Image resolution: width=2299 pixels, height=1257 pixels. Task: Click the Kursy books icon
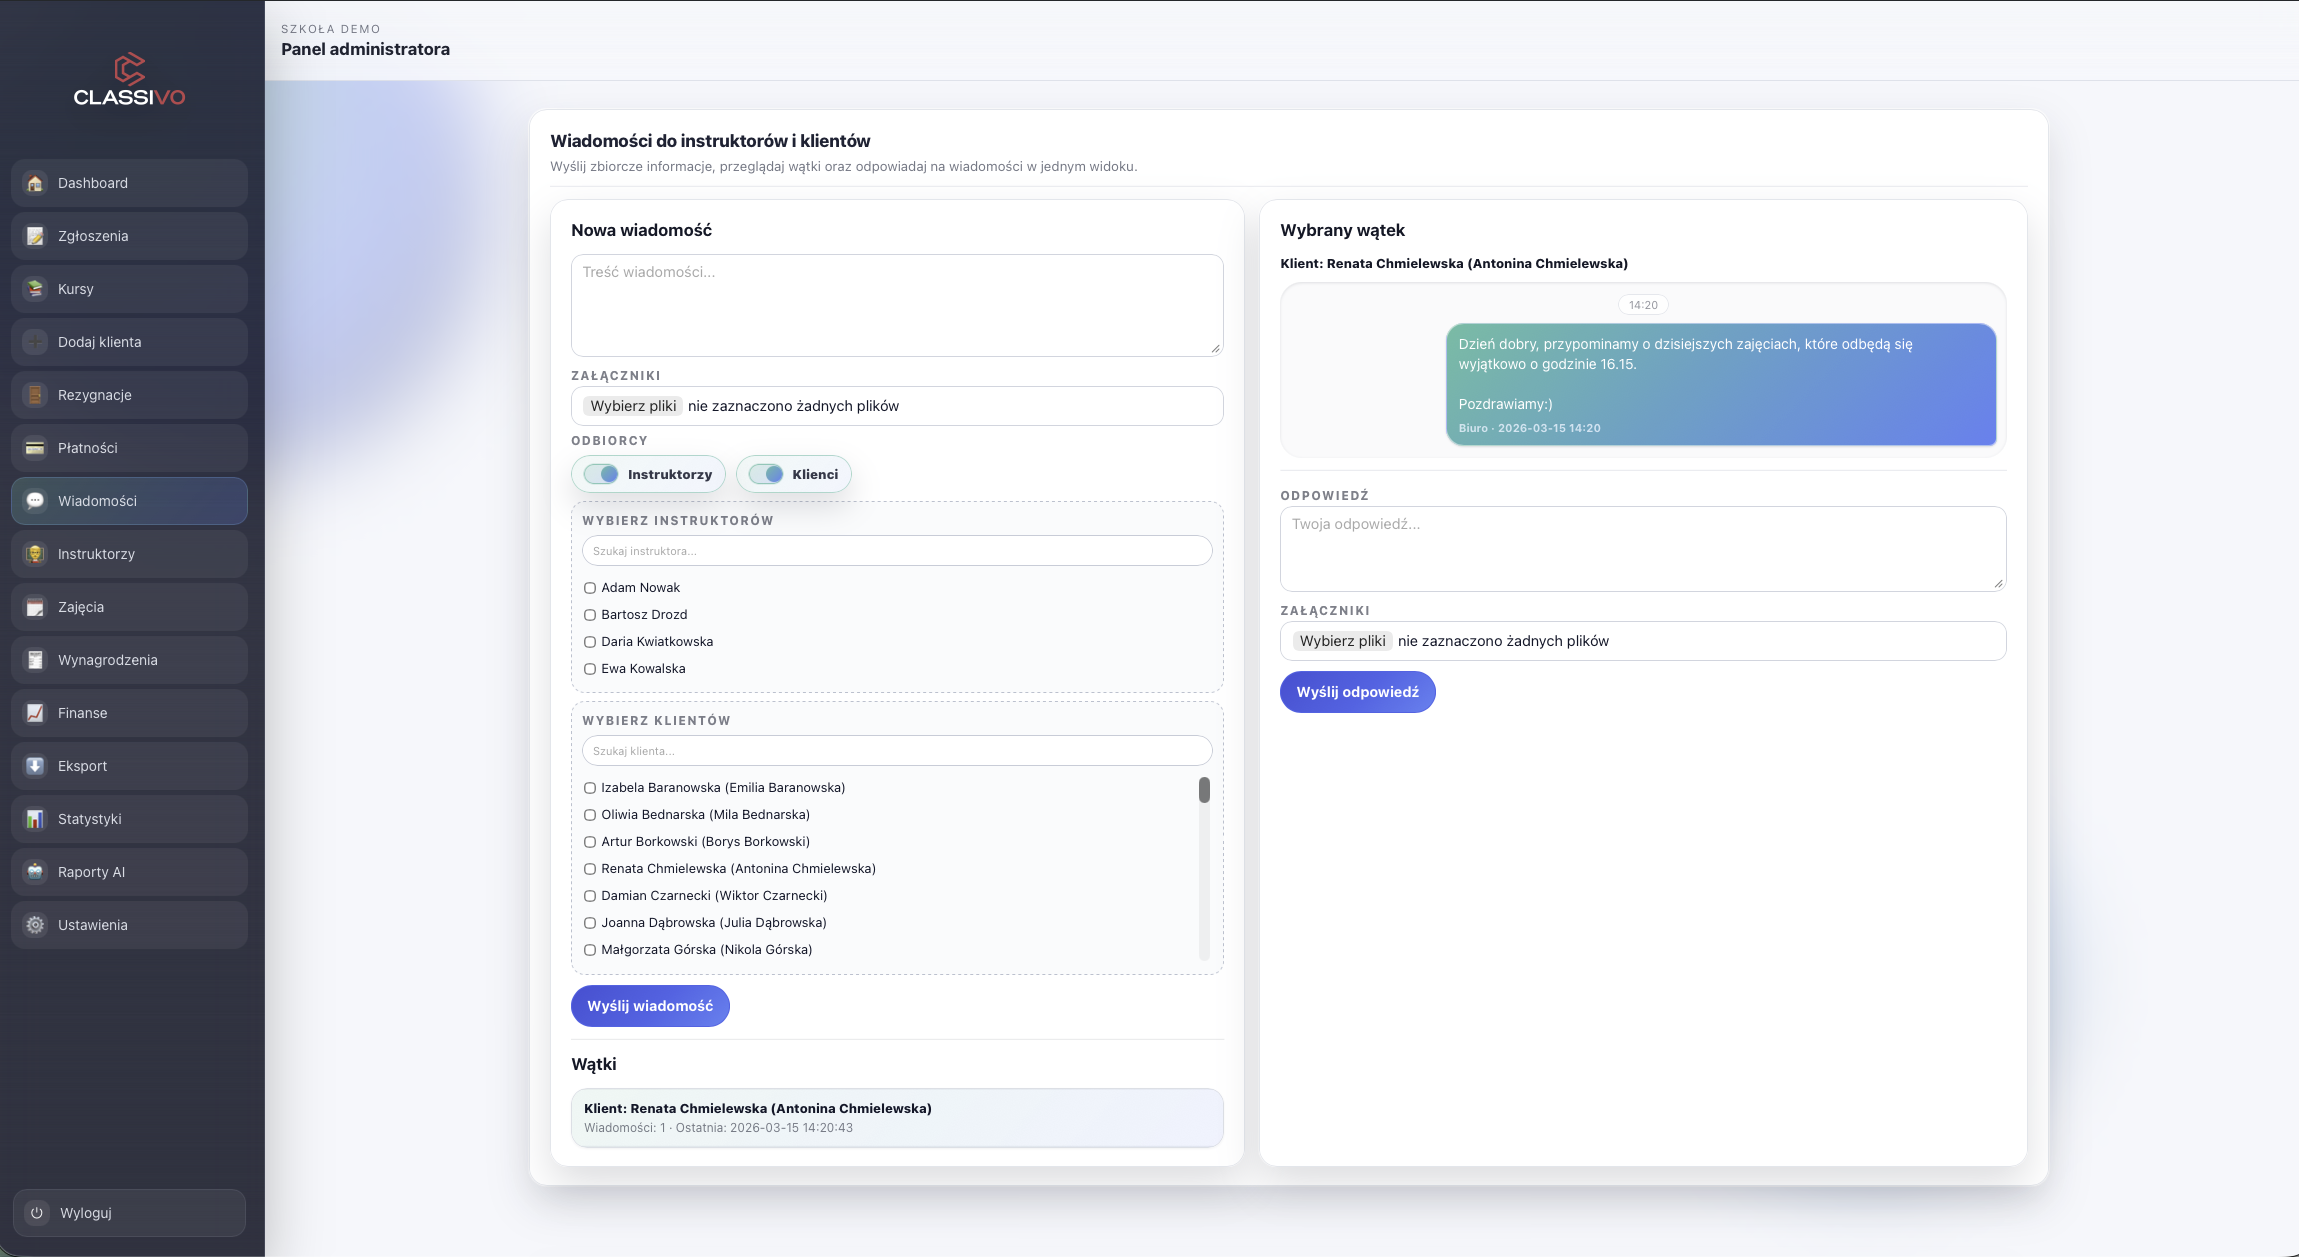(35, 289)
